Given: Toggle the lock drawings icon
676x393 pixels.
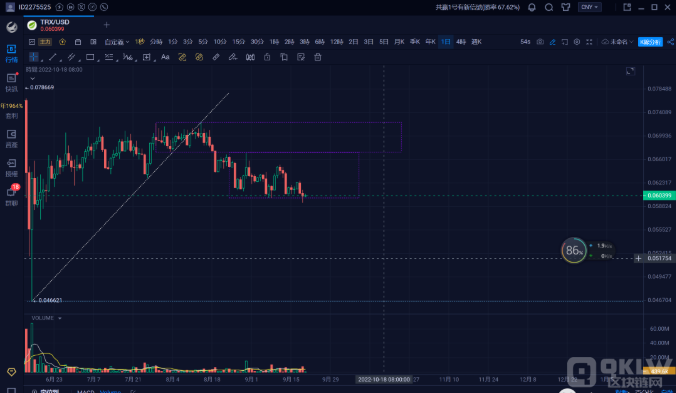Looking at the screenshot, I should 267,57.
